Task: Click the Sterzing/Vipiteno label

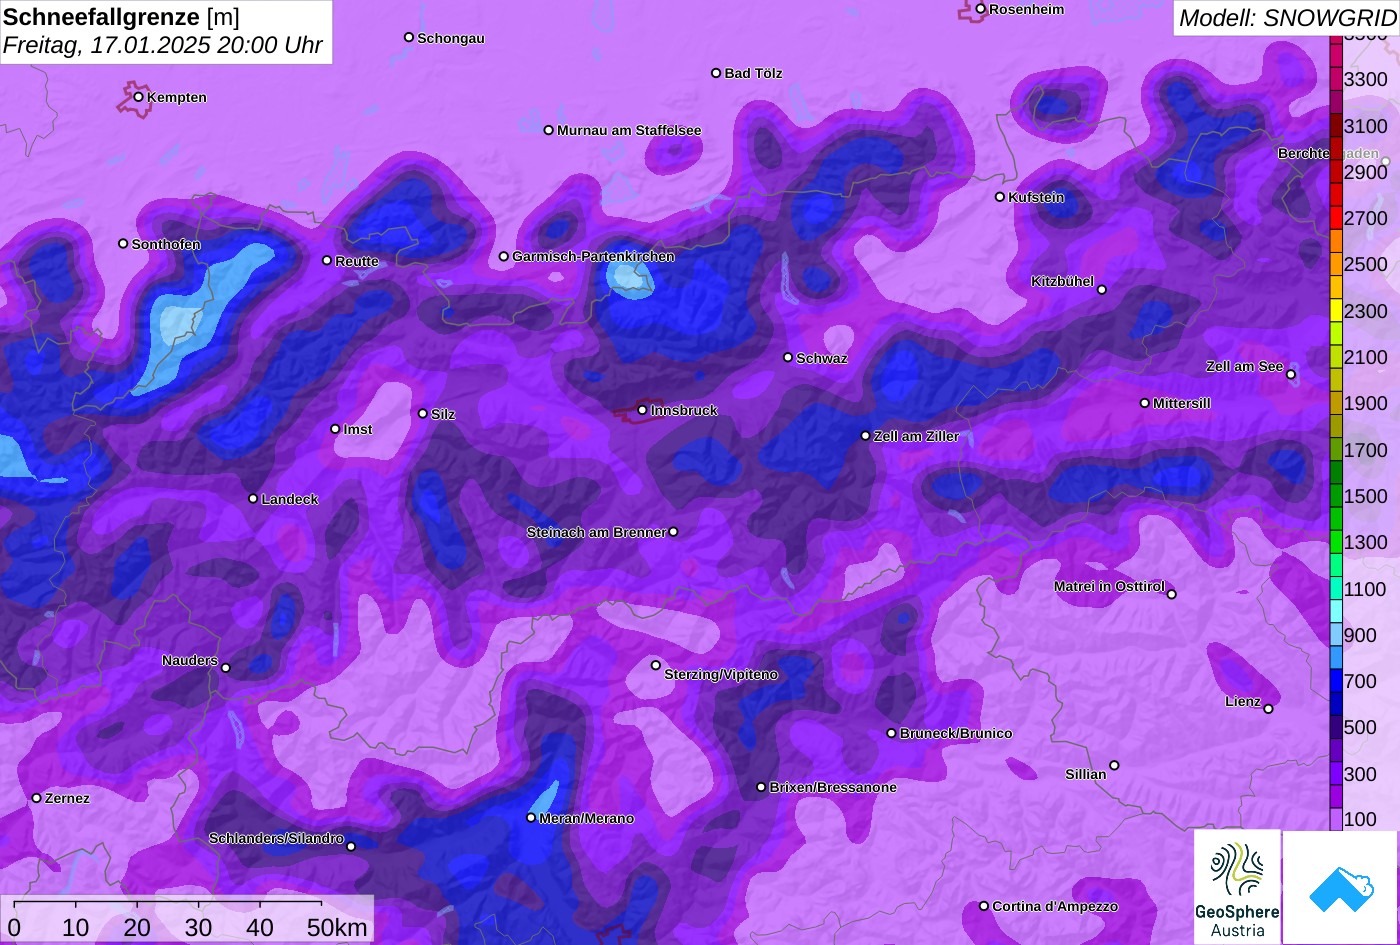Action: (x=721, y=674)
